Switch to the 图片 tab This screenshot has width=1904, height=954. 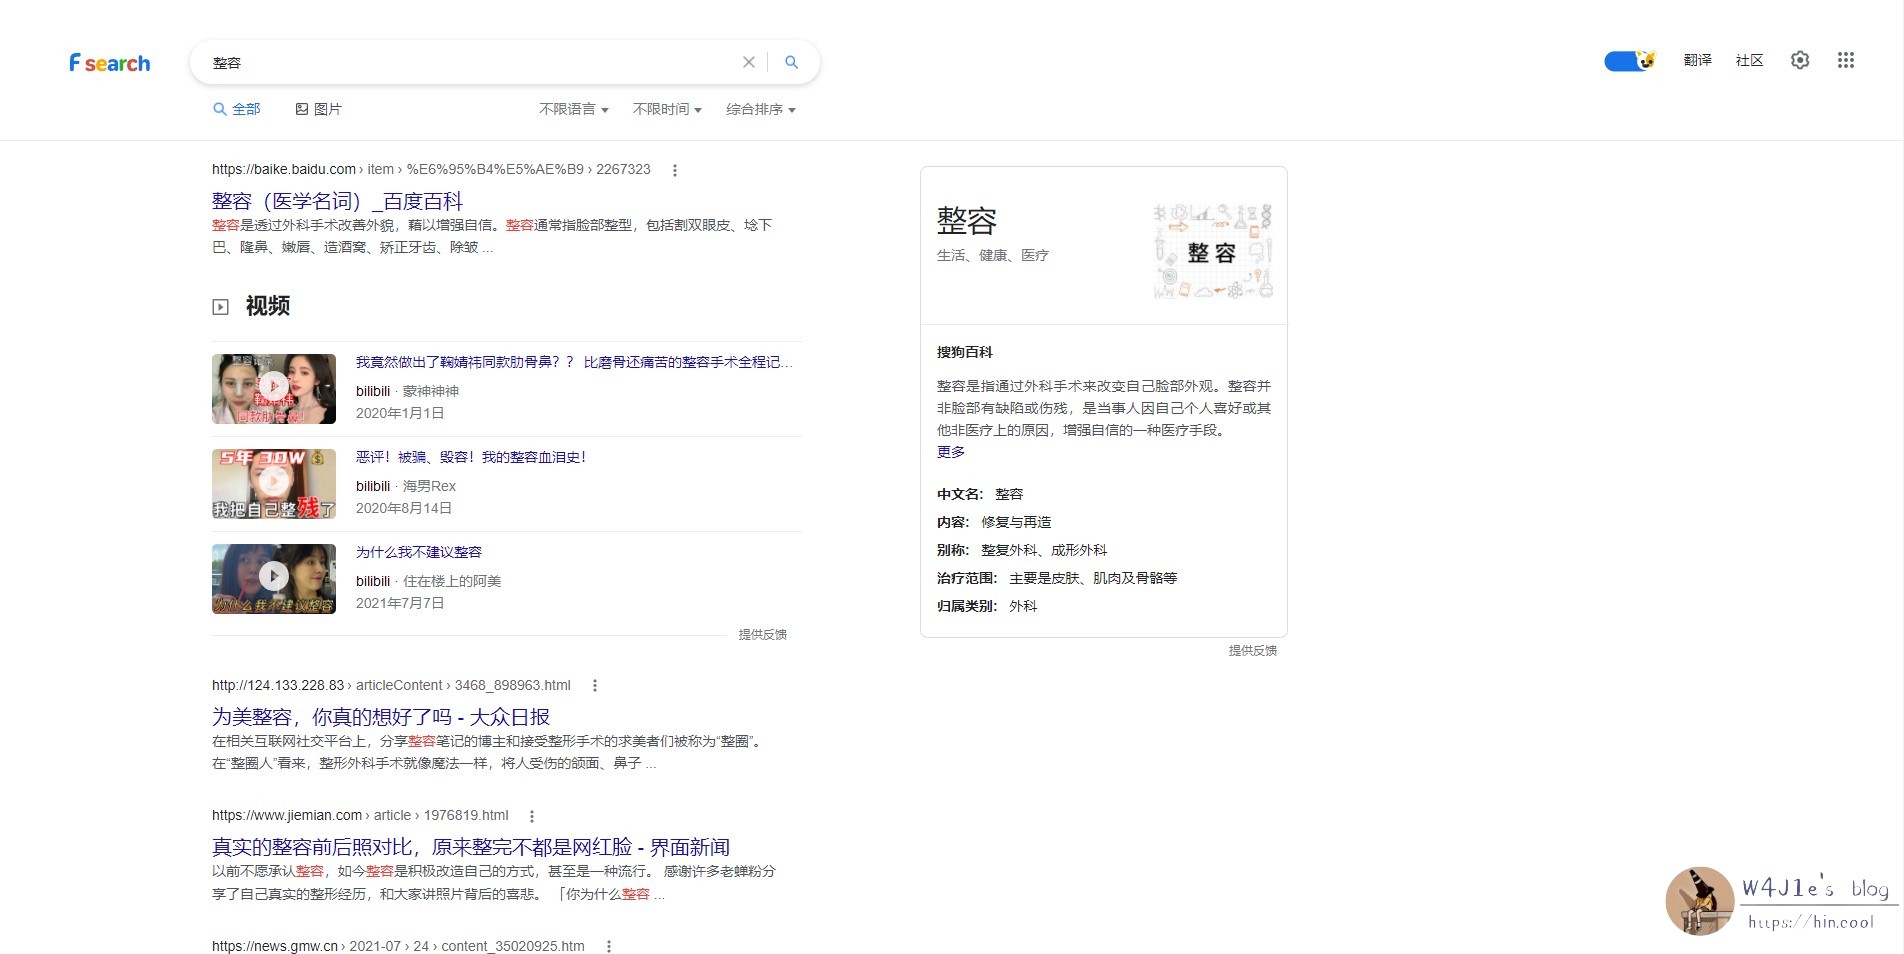320,109
